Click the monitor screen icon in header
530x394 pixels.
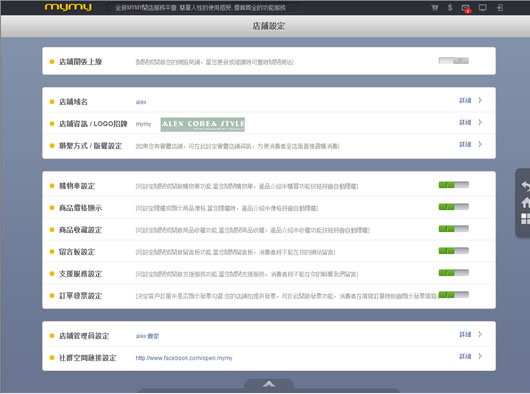[x=483, y=8]
